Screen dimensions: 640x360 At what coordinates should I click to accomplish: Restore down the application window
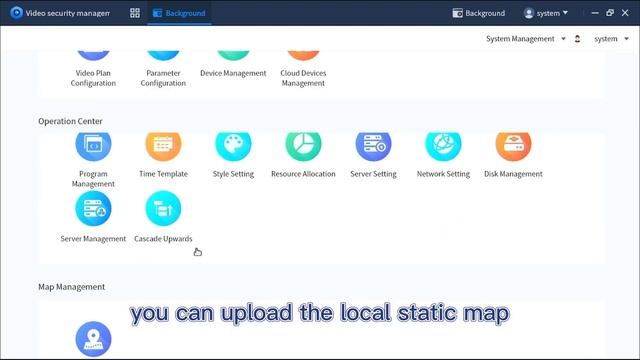pyautogui.click(x=610, y=13)
